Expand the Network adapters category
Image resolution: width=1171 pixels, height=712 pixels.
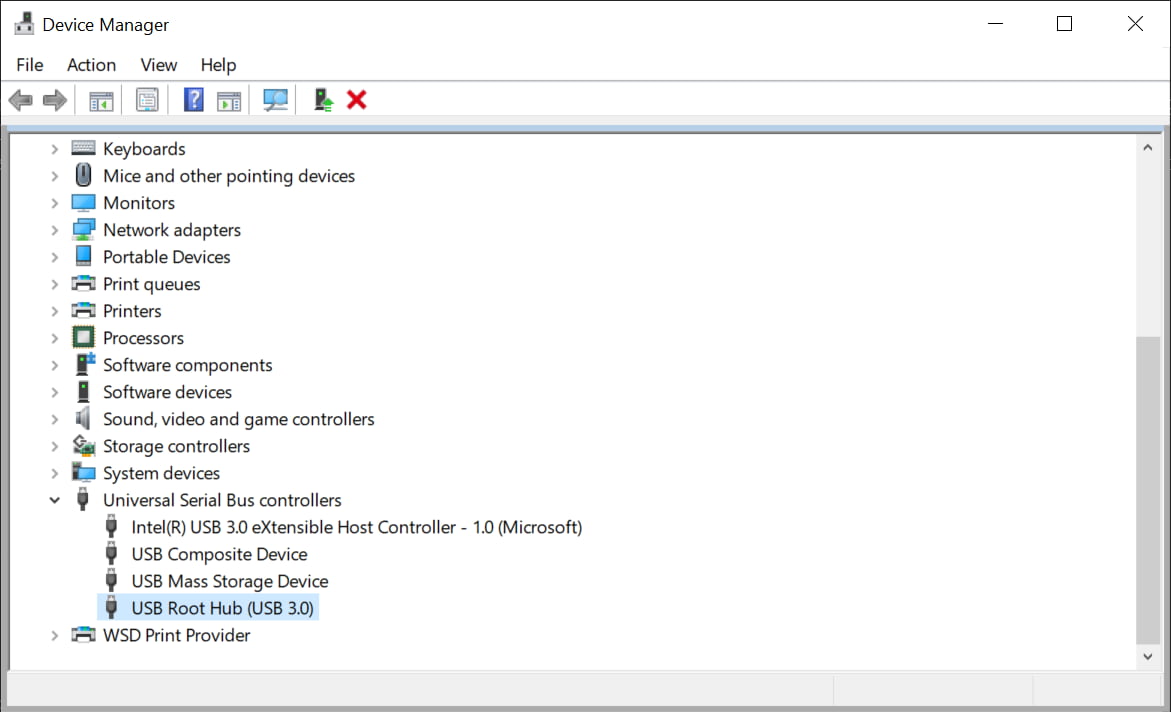(54, 229)
